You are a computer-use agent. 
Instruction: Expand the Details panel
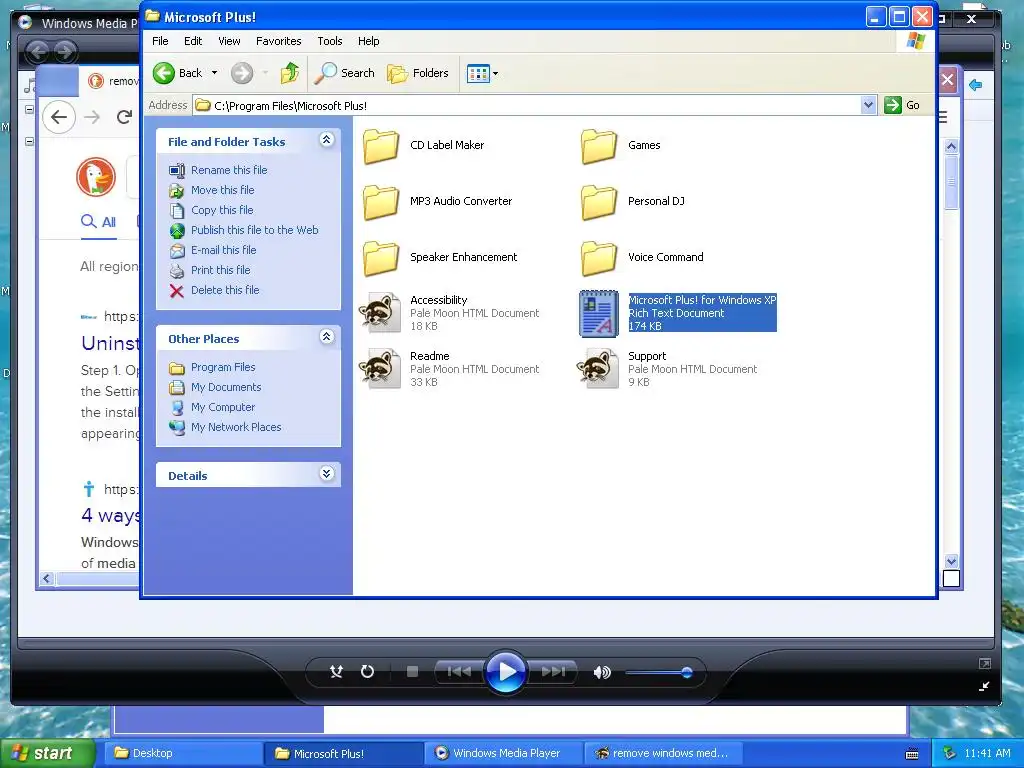[327, 474]
